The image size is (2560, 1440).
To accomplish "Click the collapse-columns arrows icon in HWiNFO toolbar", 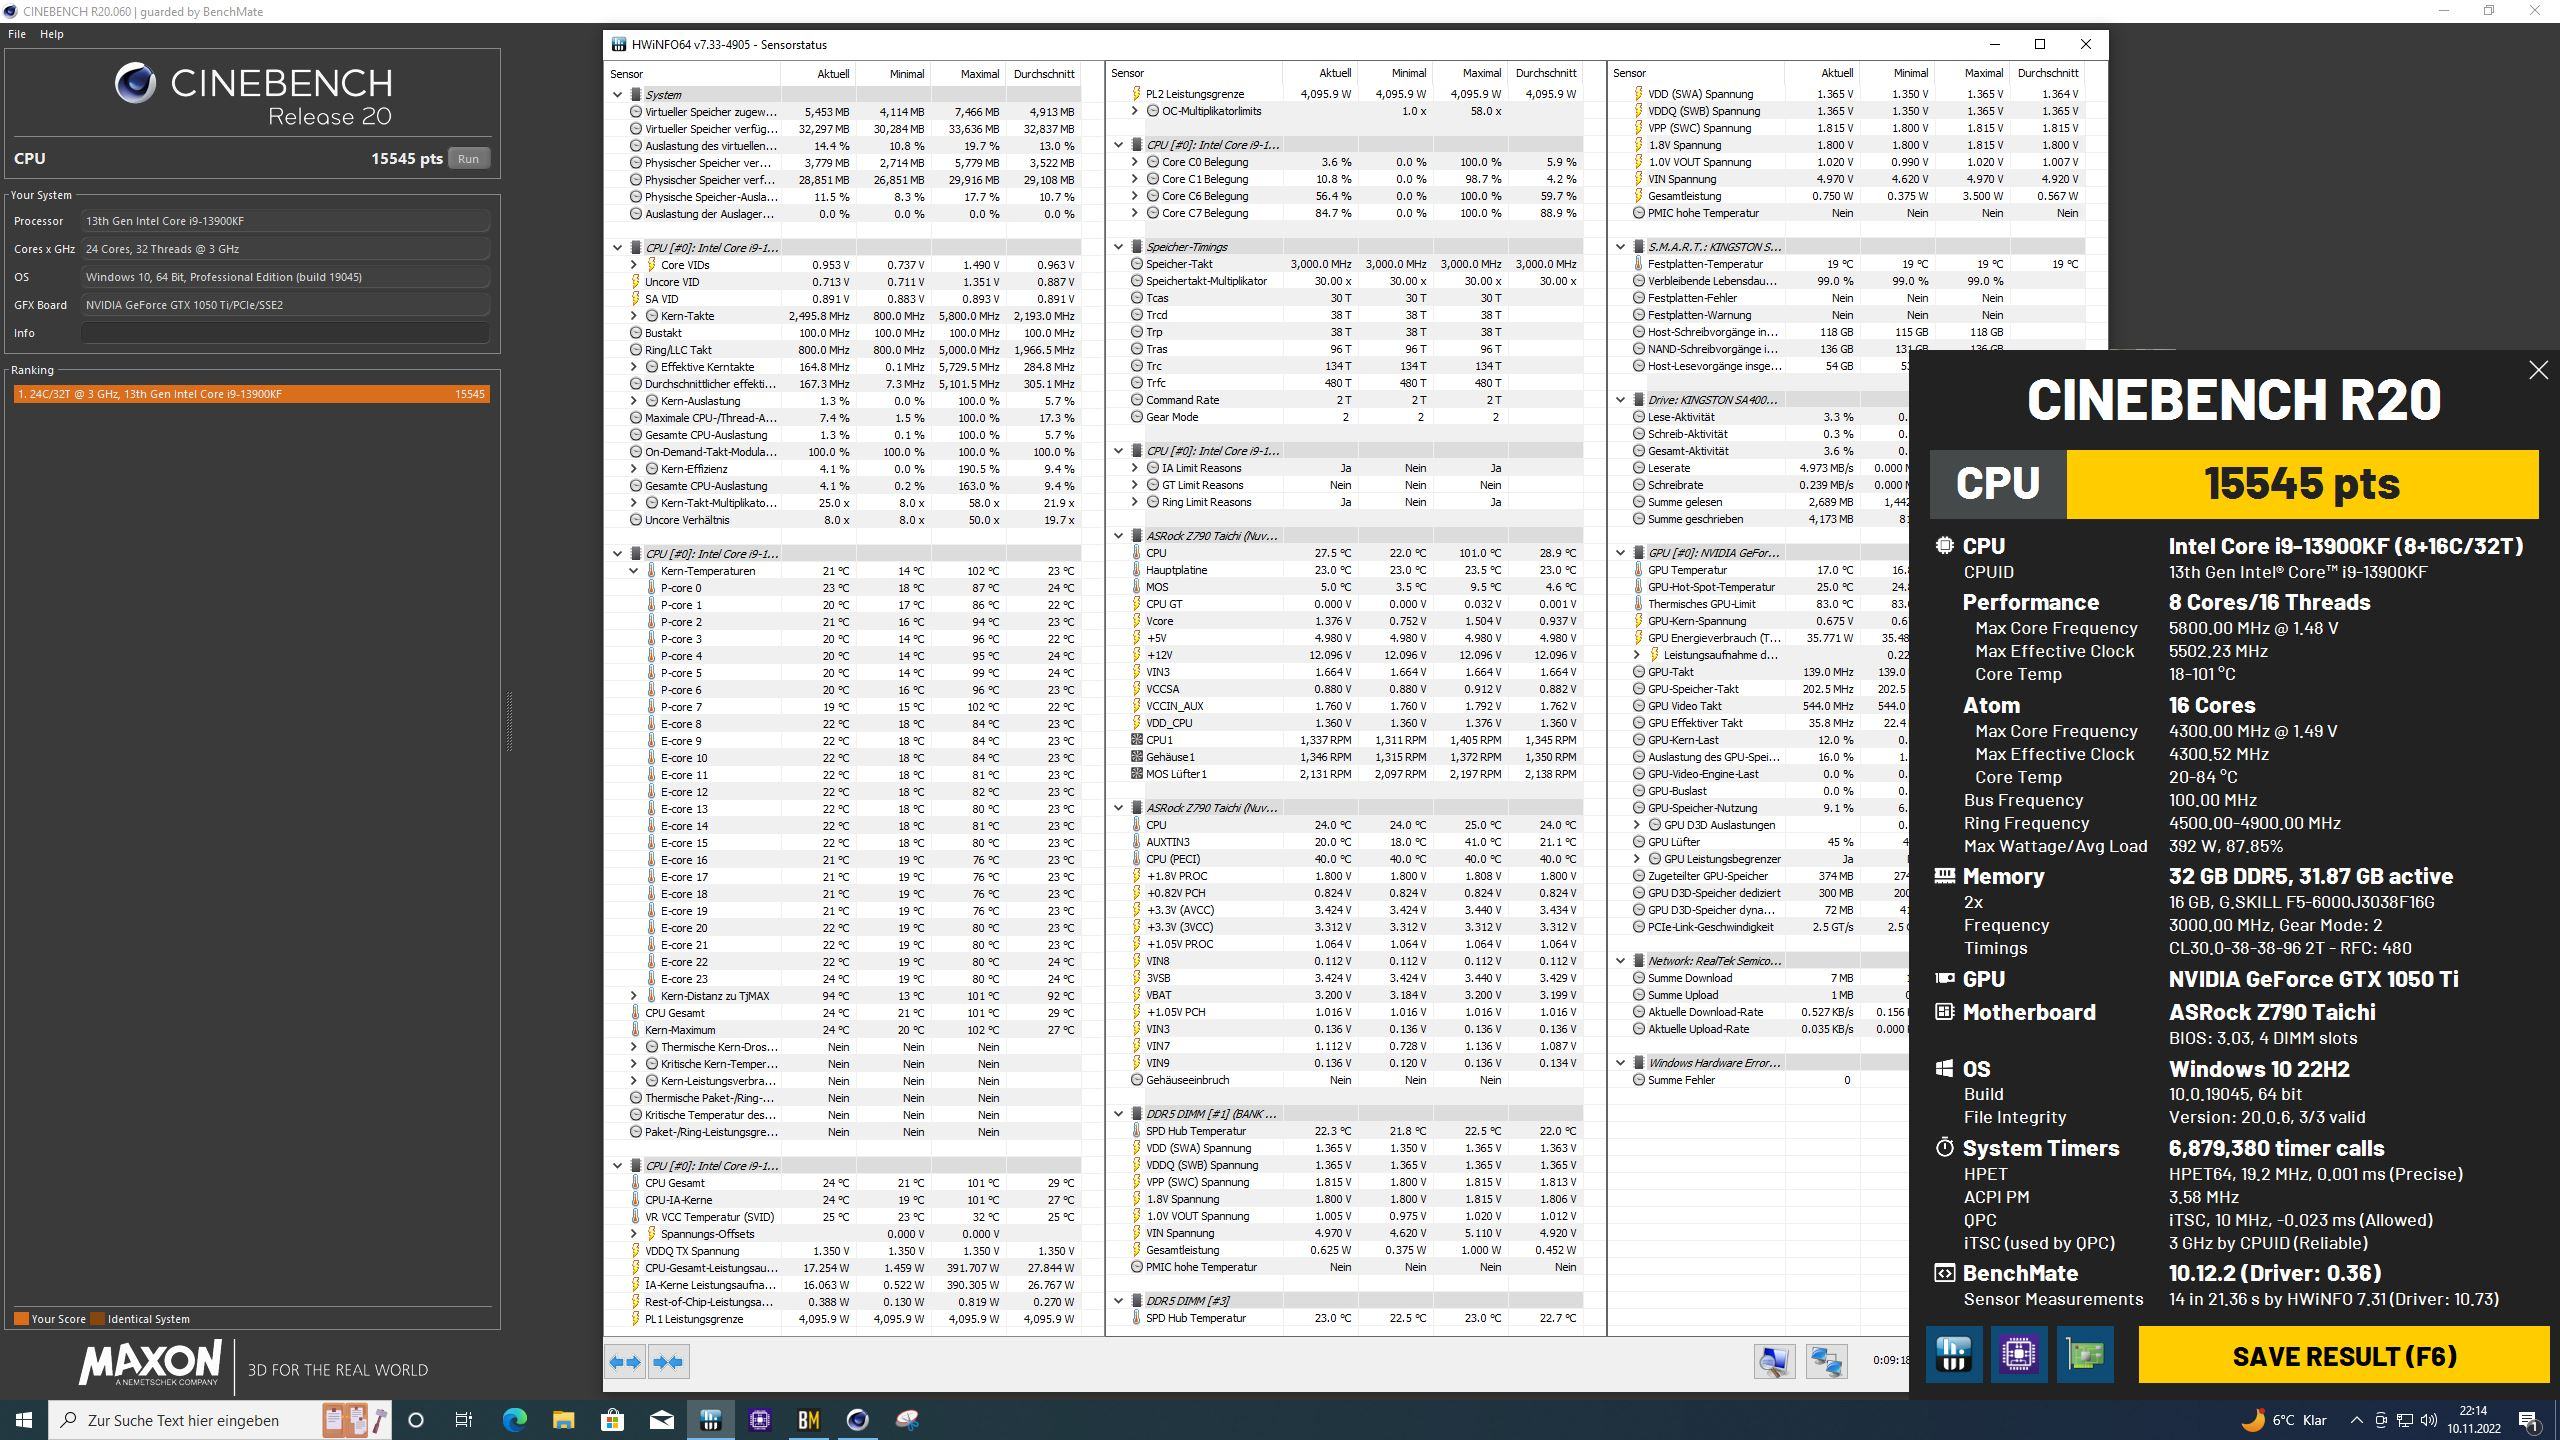I will coord(668,1361).
